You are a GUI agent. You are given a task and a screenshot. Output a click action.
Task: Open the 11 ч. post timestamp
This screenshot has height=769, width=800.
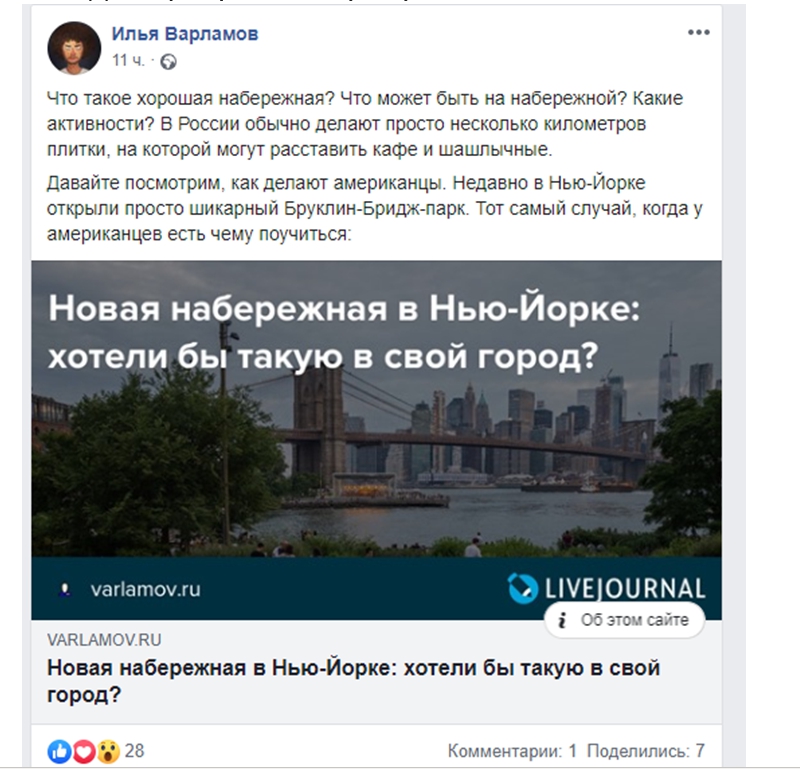[x=128, y=61]
